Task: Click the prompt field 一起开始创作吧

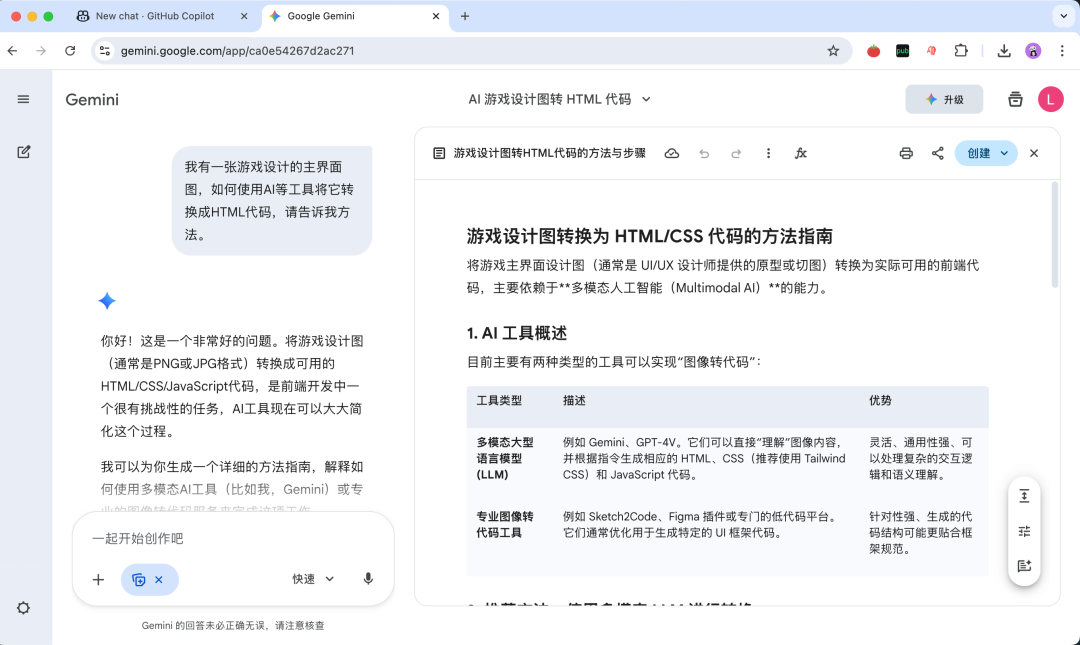Action: tap(233, 538)
